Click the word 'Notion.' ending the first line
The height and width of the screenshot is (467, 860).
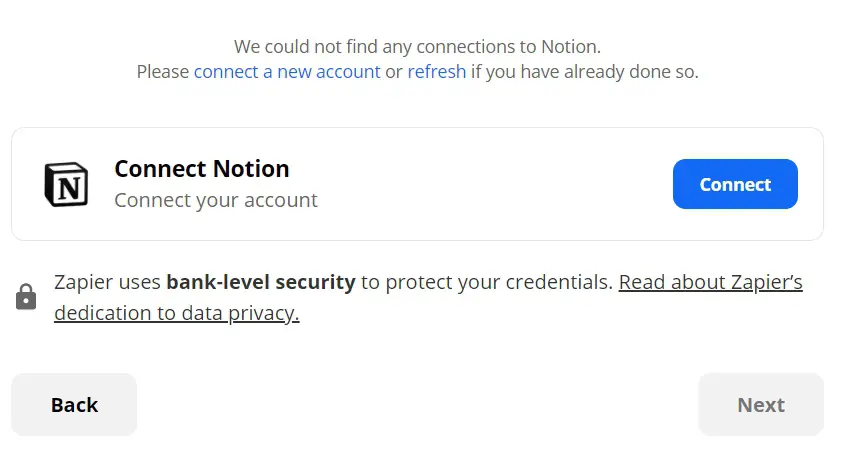coord(571,47)
